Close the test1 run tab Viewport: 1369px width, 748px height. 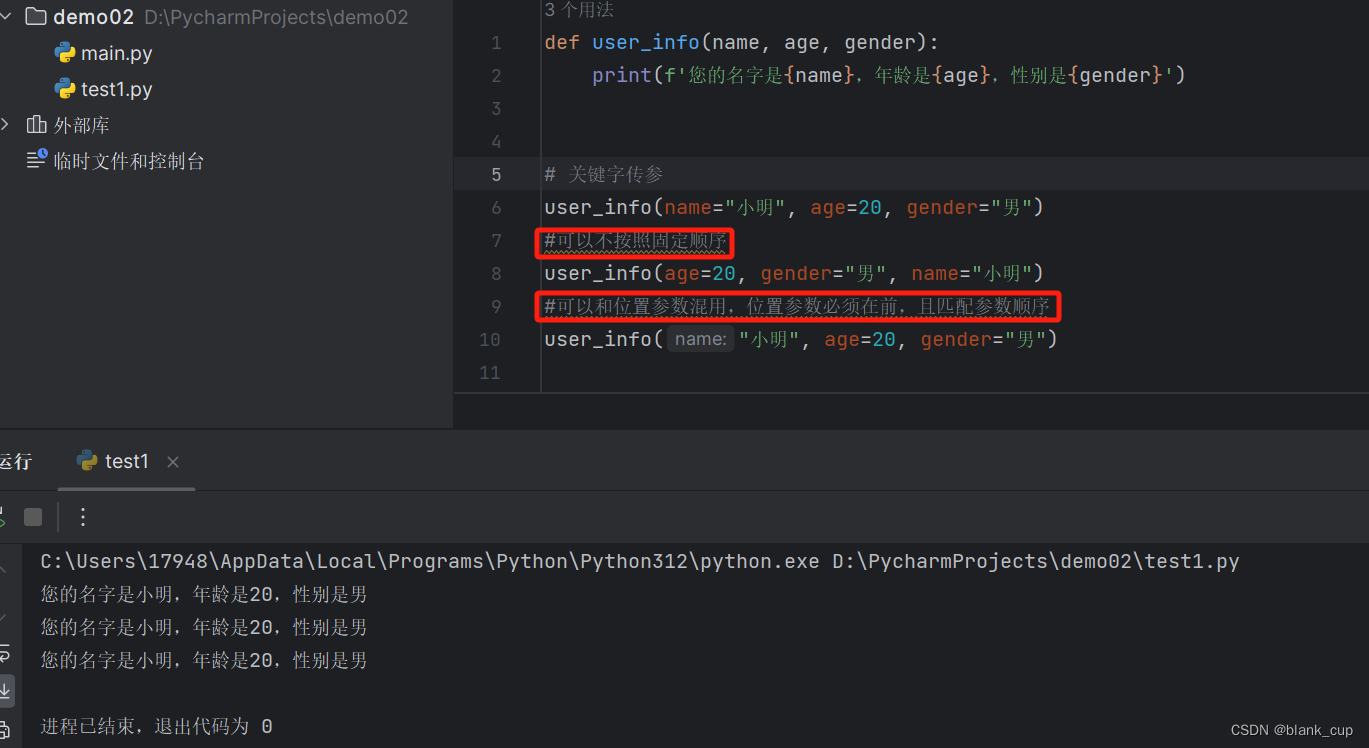point(172,462)
